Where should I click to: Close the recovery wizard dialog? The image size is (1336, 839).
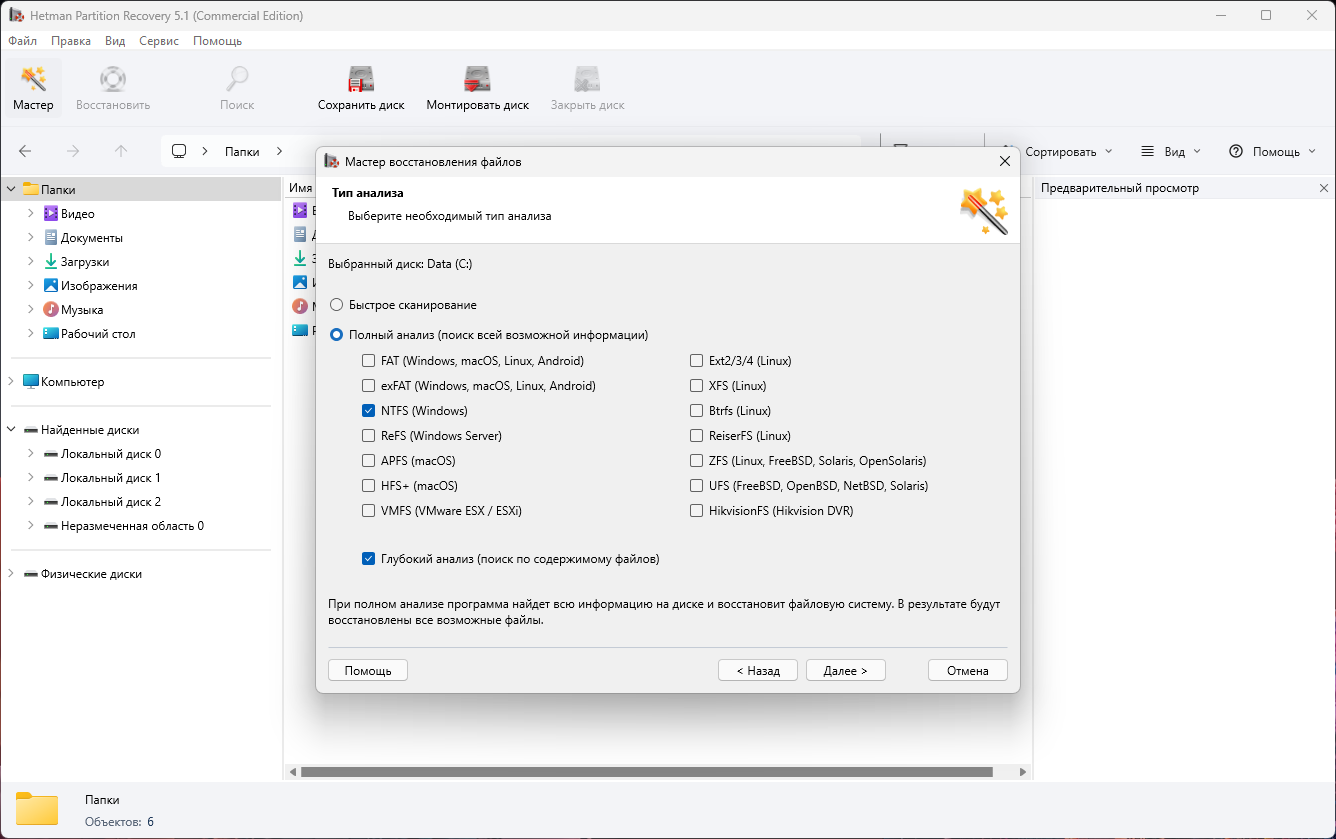pos(1005,161)
